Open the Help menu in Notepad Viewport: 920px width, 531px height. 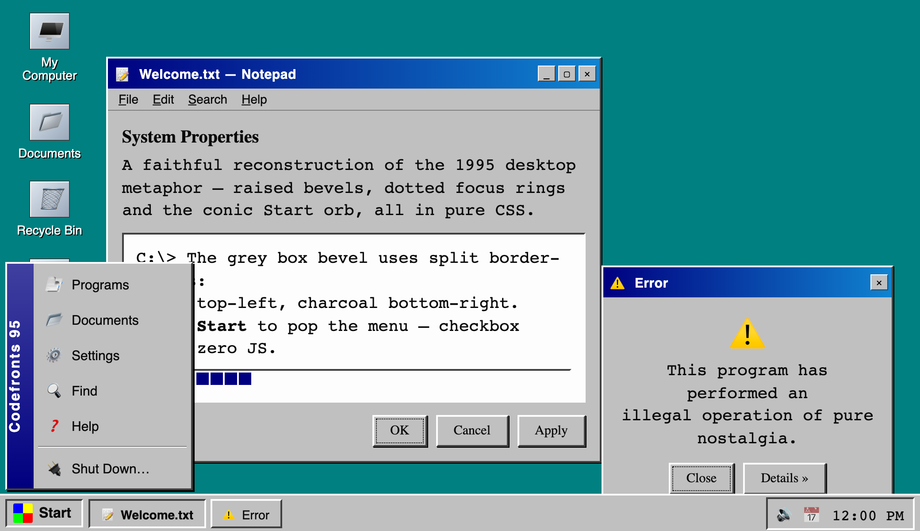[253, 100]
